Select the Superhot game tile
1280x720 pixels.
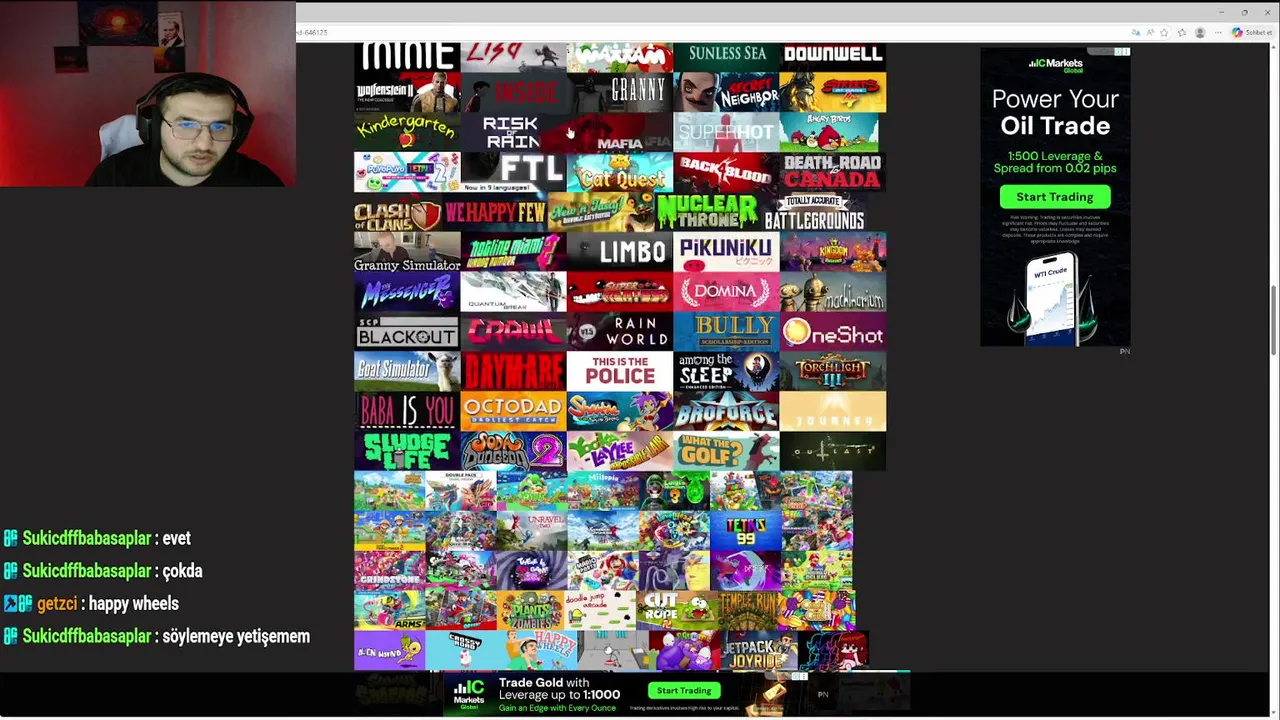coord(726,132)
